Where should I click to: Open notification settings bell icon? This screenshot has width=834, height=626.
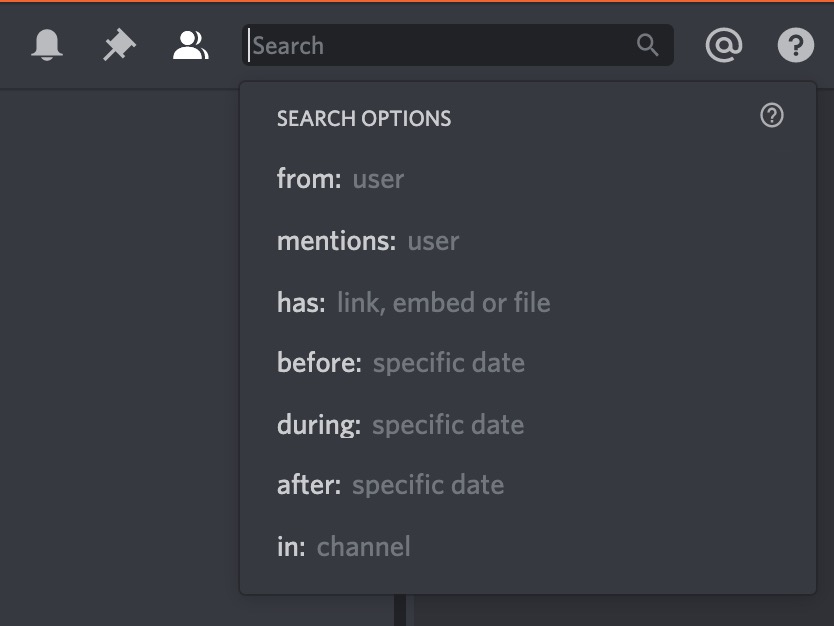coord(47,45)
